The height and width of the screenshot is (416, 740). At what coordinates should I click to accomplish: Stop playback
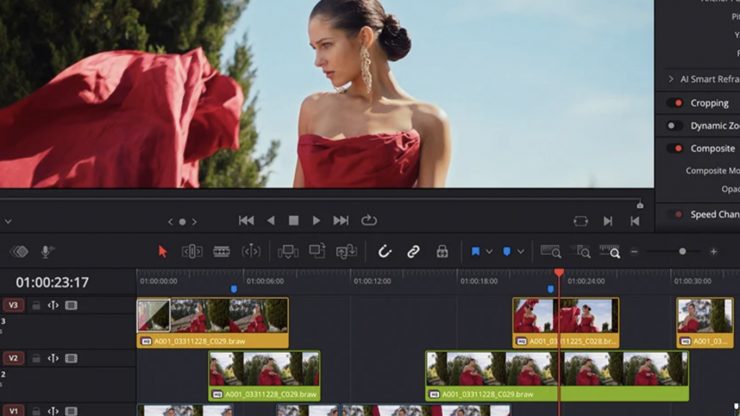pyautogui.click(x=294, y=221)
